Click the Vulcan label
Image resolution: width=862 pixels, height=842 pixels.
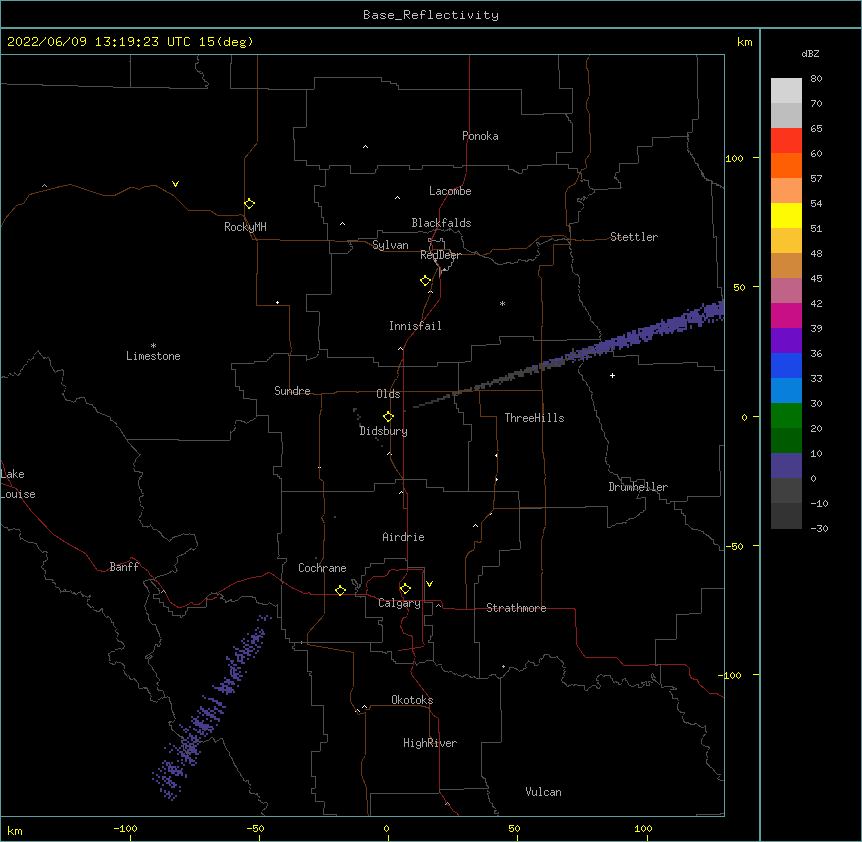(543, 792)
